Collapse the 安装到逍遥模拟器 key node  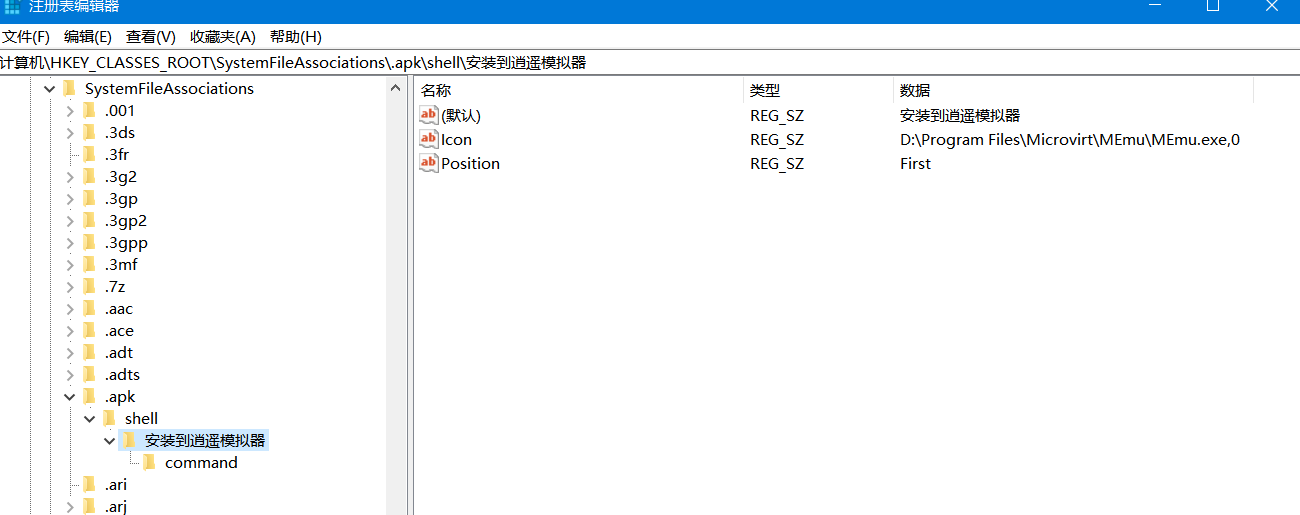coord(109,441)
